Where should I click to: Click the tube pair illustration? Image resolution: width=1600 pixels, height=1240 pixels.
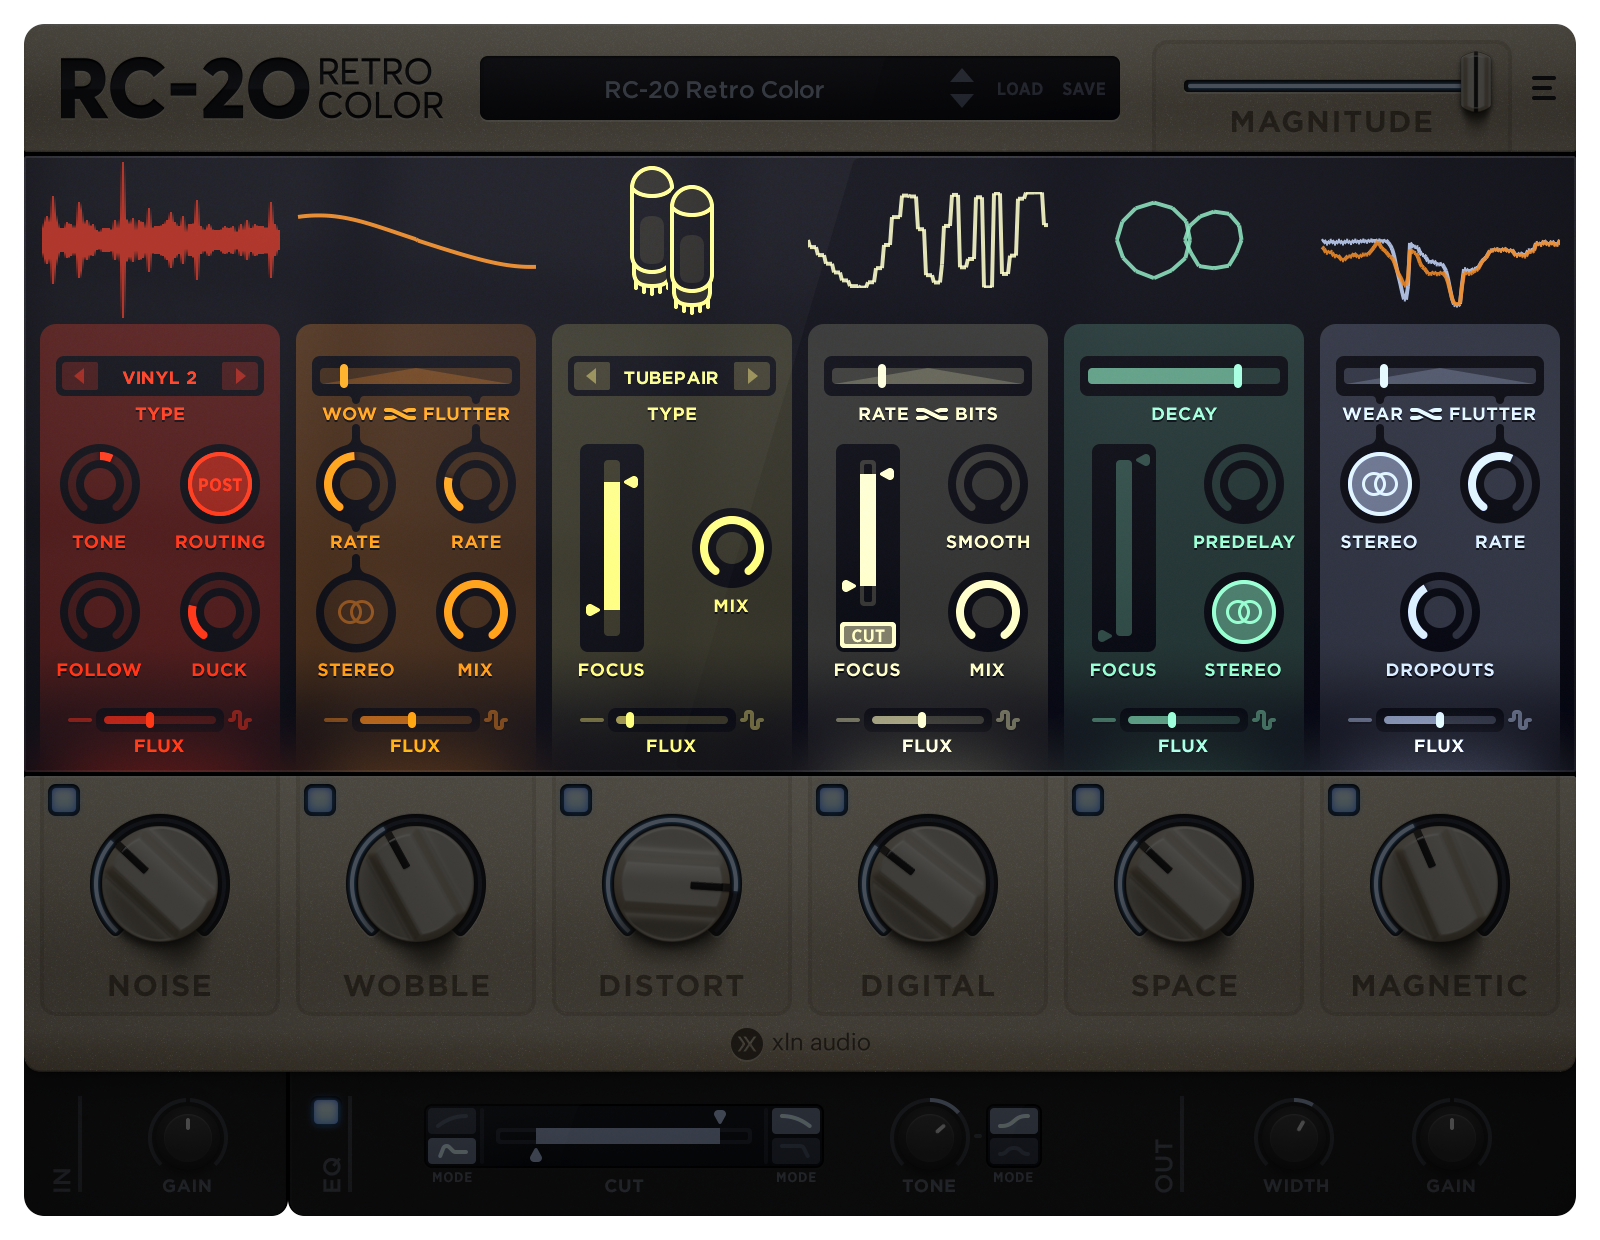tap(672, 240)
